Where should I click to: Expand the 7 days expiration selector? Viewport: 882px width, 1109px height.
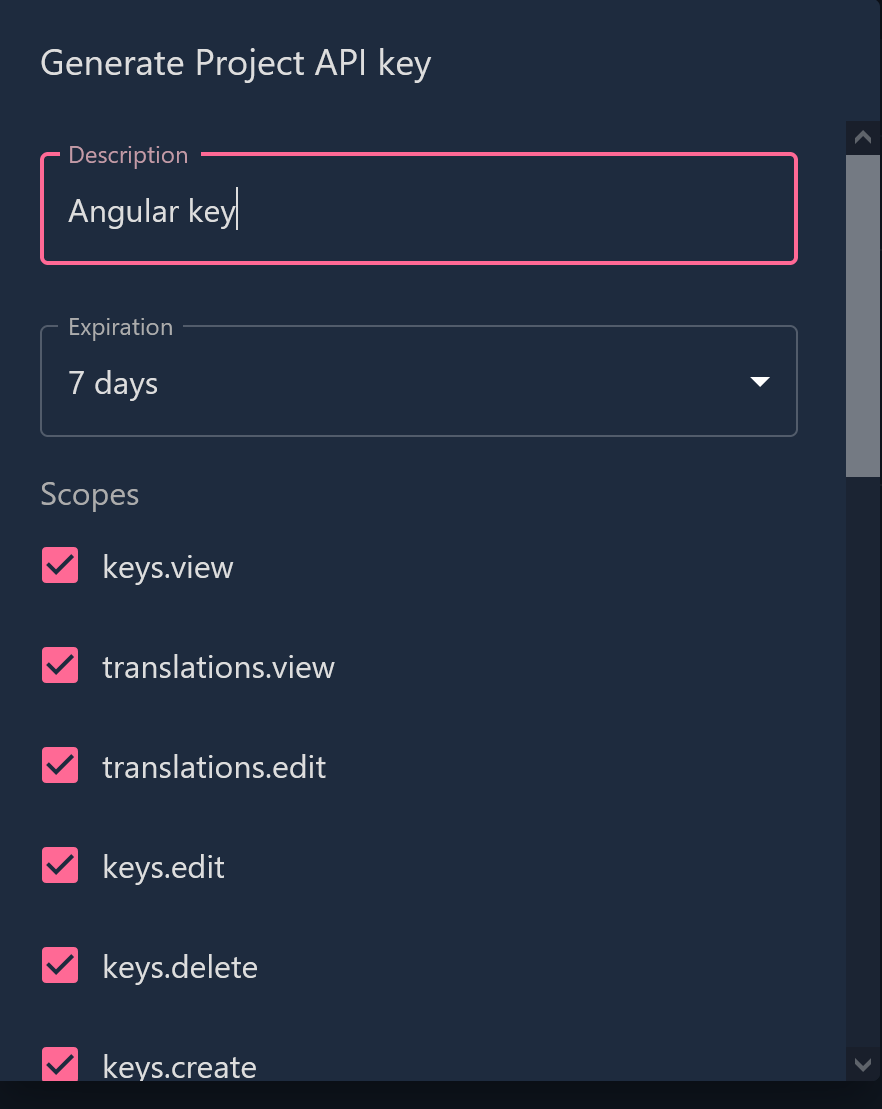pos(420,381)
